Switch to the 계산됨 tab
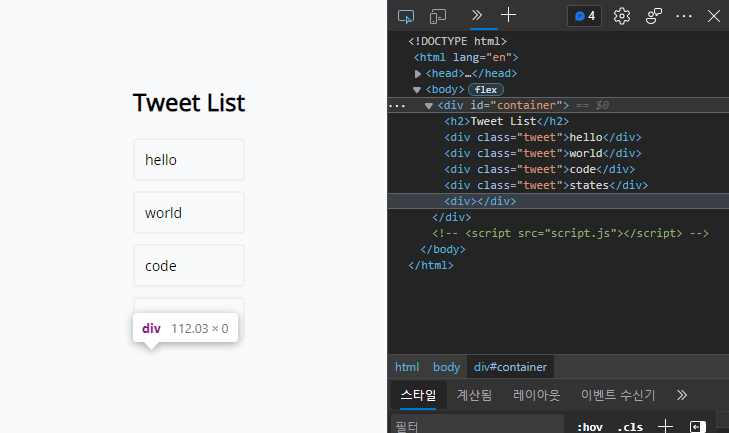This screenshot has width=729, height=433. (x=474, y=395)
